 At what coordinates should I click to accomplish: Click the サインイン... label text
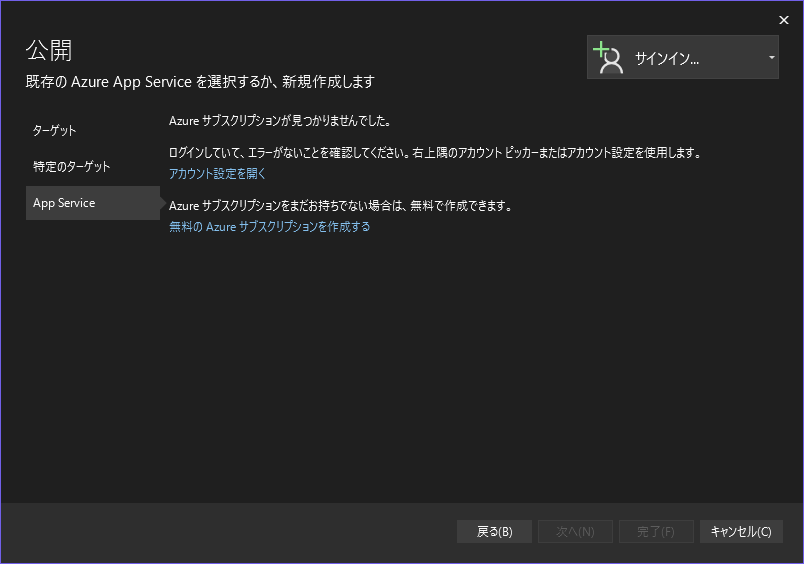[x=667, y=58]
